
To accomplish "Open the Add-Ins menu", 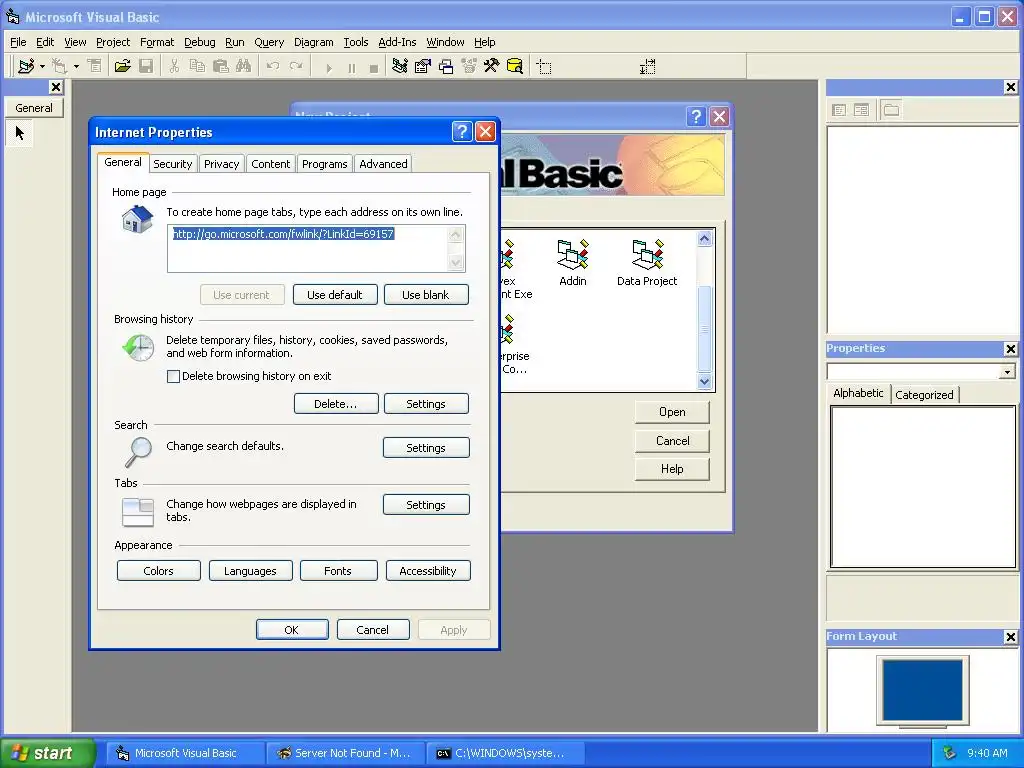I will point(397,42).
